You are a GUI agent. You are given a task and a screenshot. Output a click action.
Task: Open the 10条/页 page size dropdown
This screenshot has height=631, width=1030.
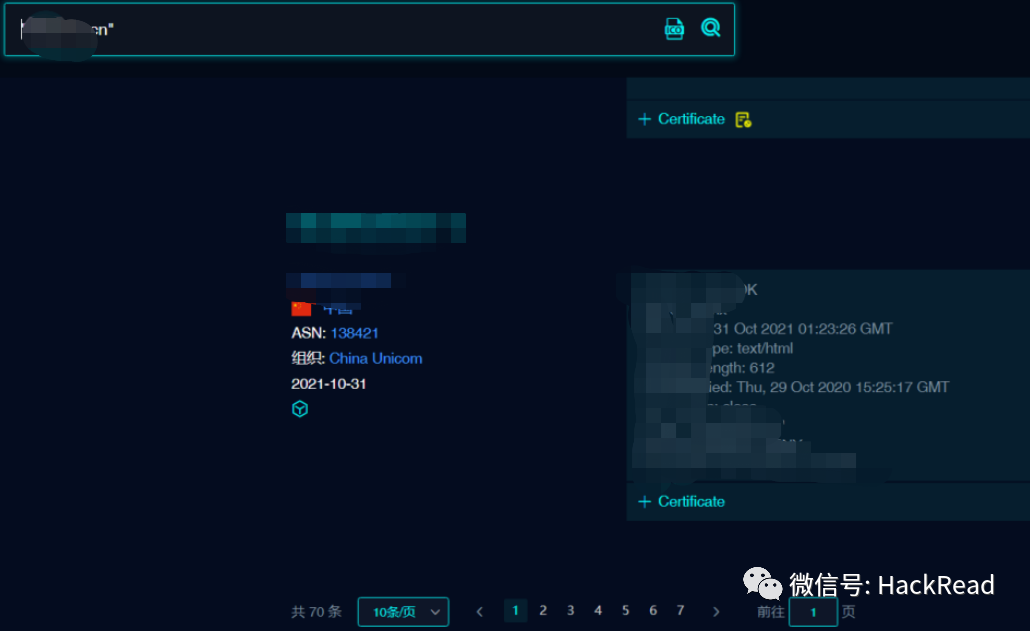tap(403, 611)
